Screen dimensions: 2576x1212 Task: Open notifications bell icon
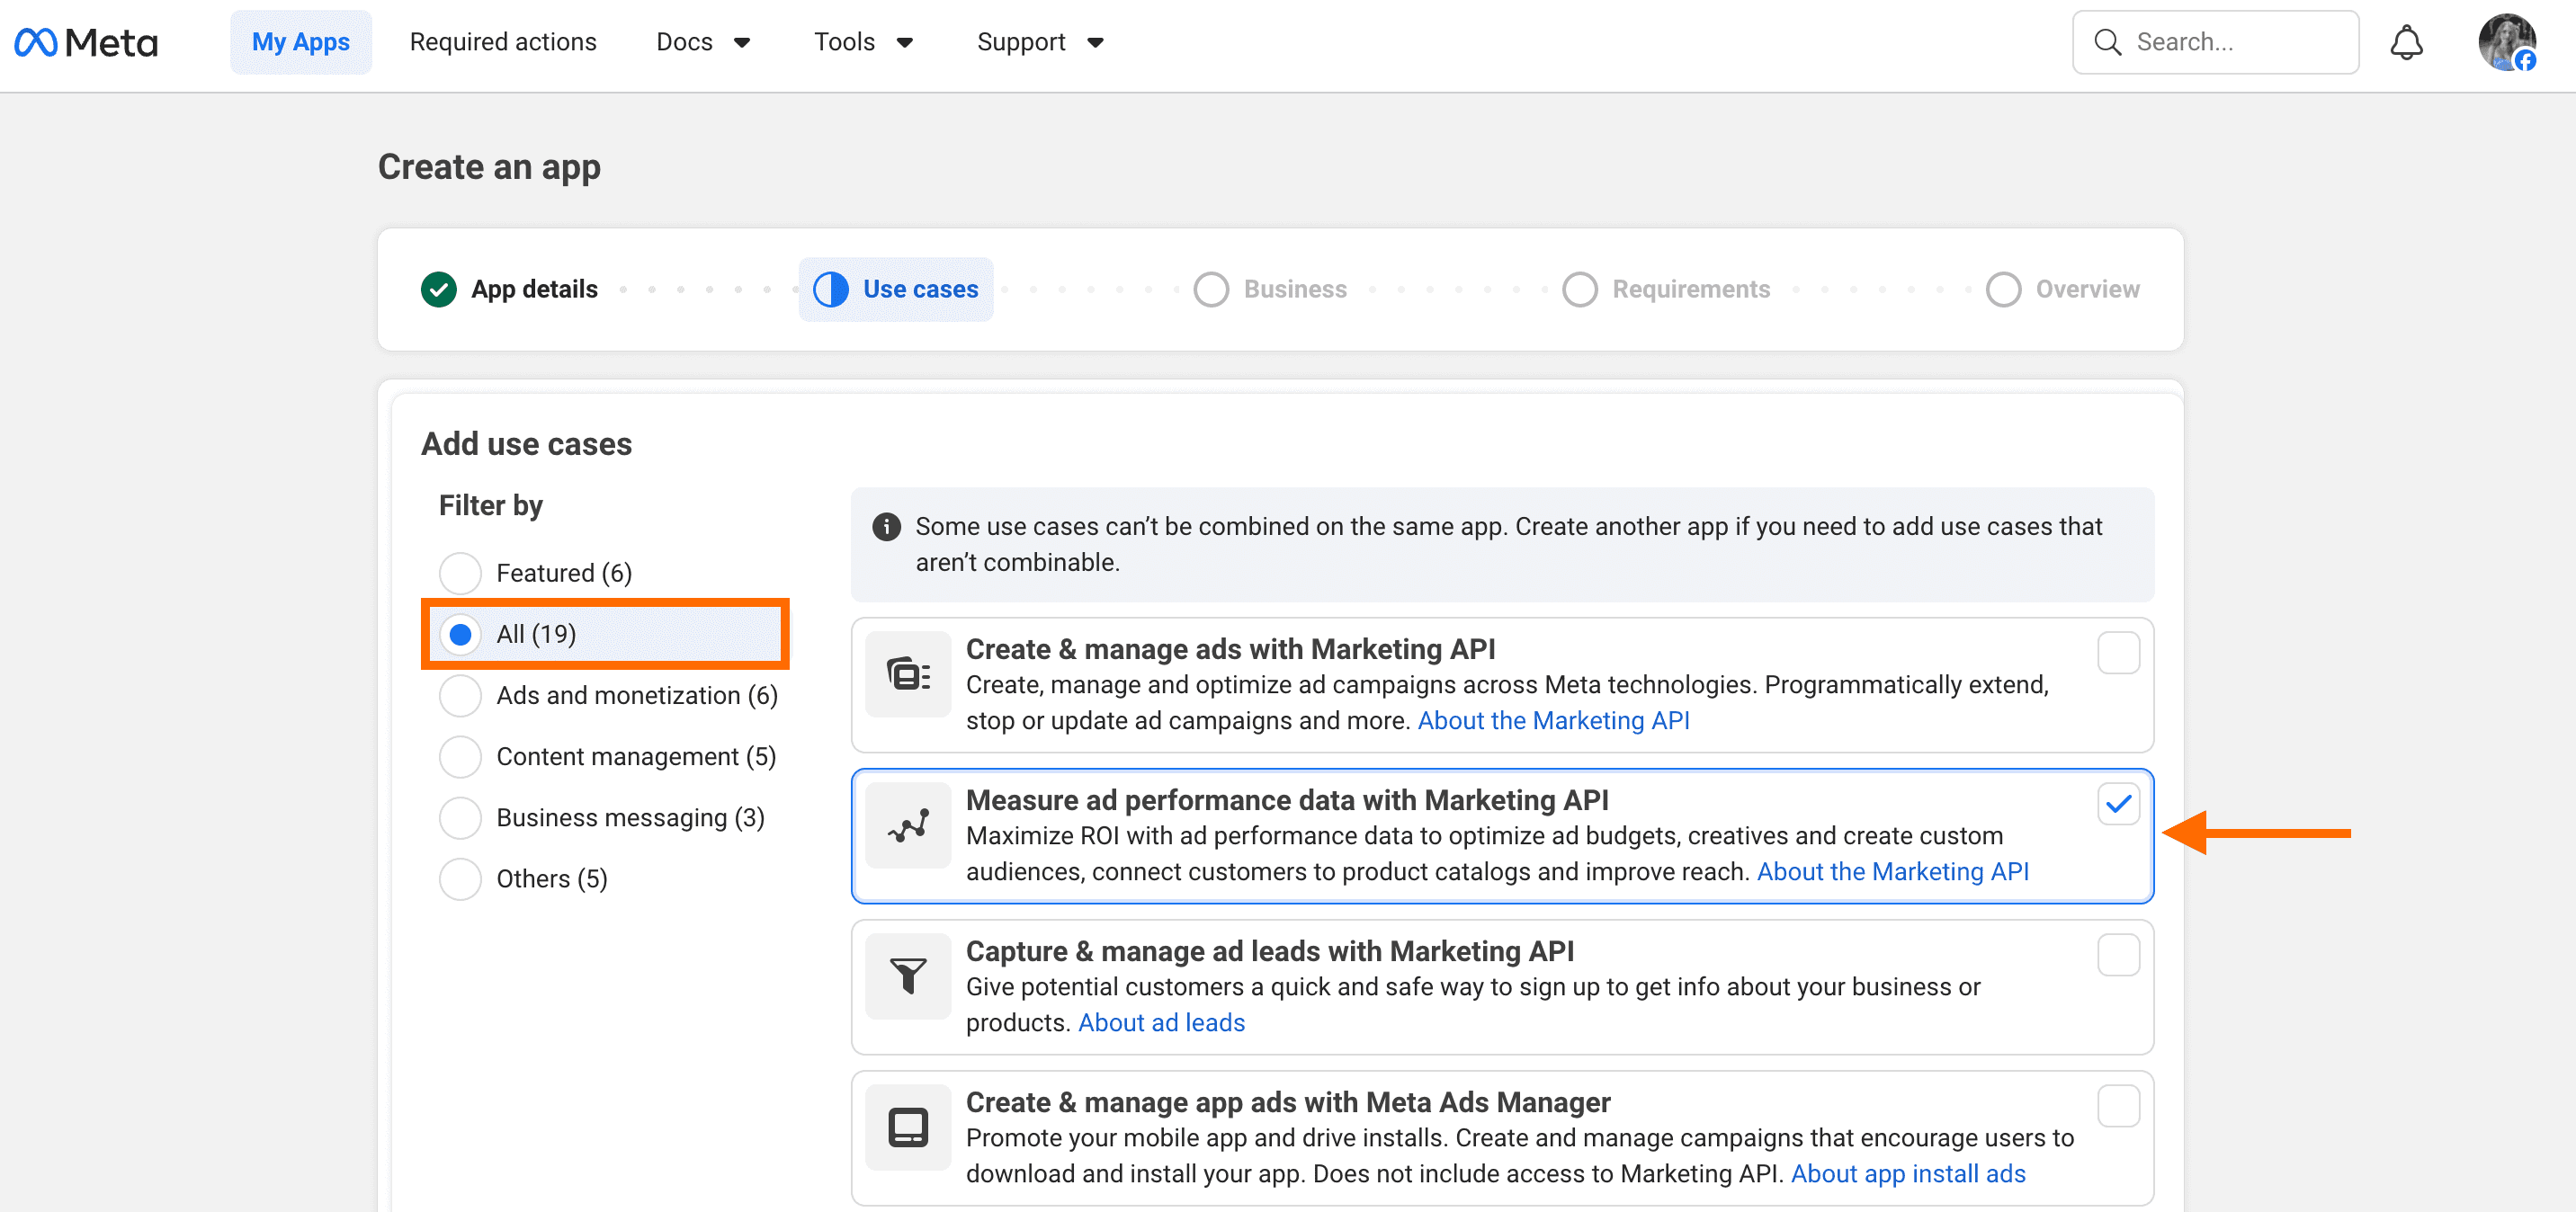click(2406, 42)
